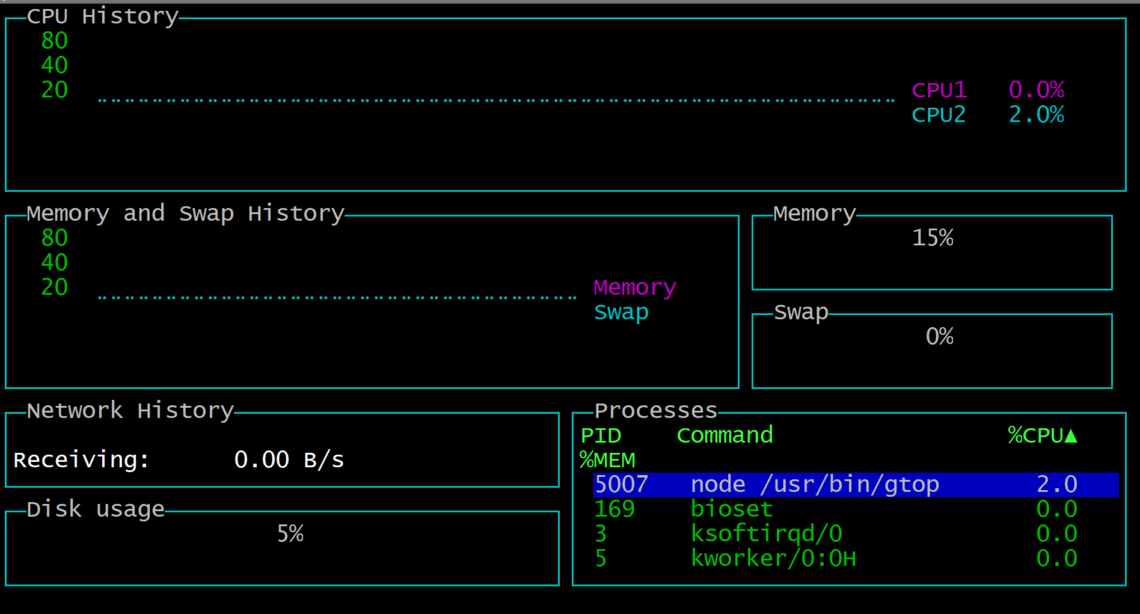
Task: Click PID 5007 in the process list
Action: click(621, 485)
